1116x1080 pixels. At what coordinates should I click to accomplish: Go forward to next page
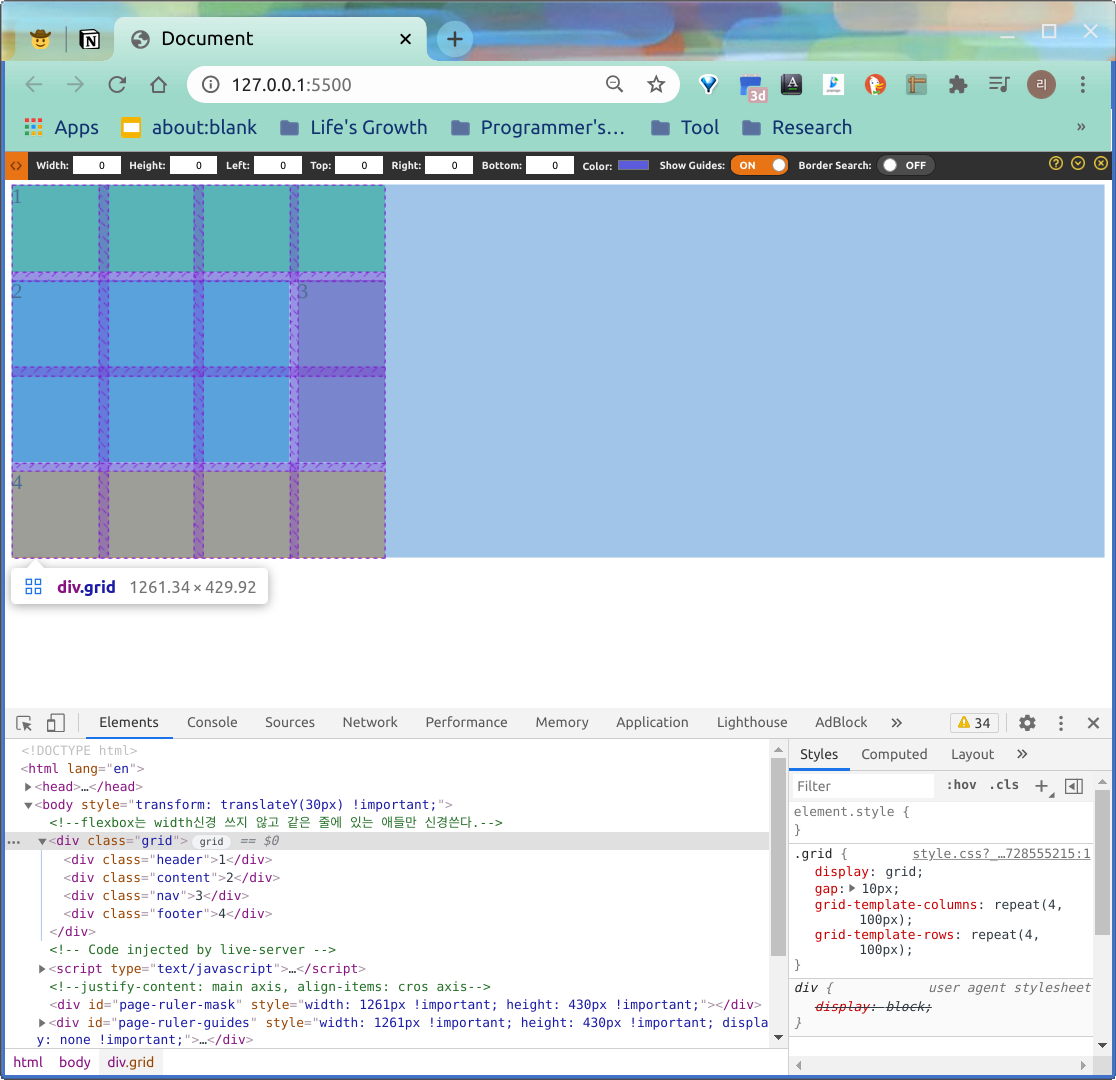[75, 85]
